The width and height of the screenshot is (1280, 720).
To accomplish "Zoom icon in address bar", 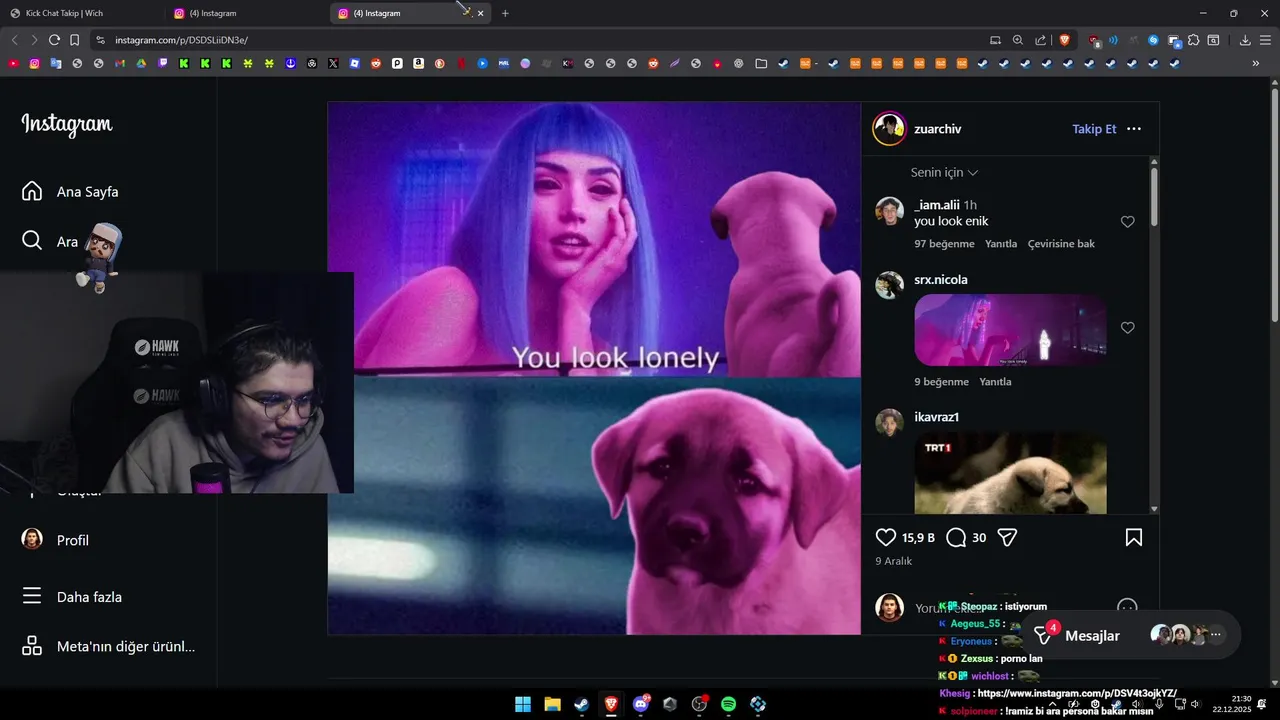I will [x=1018, y=40].
